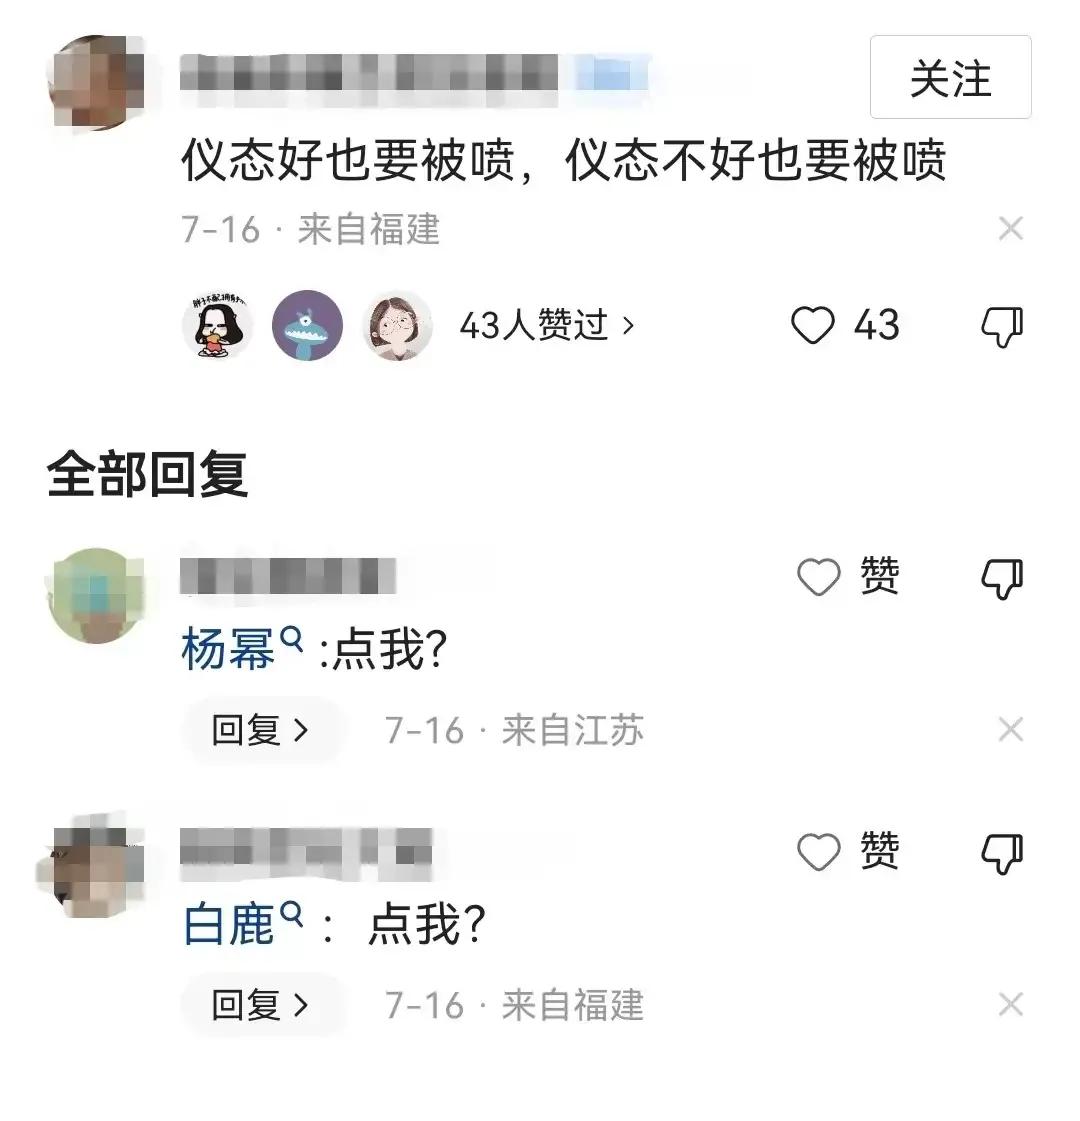Dismiss the main comment from 福建
The width and height of the screenshot is (1080, 1121).
pyautogui.click(x=1011, y=229)
